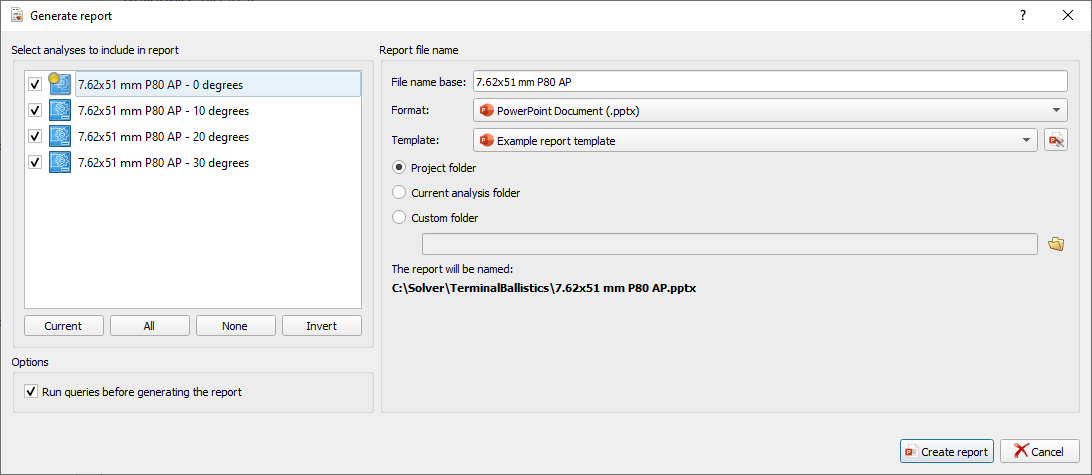Open the Format dropdown list
1092x475 pixels.
point(770,110)
